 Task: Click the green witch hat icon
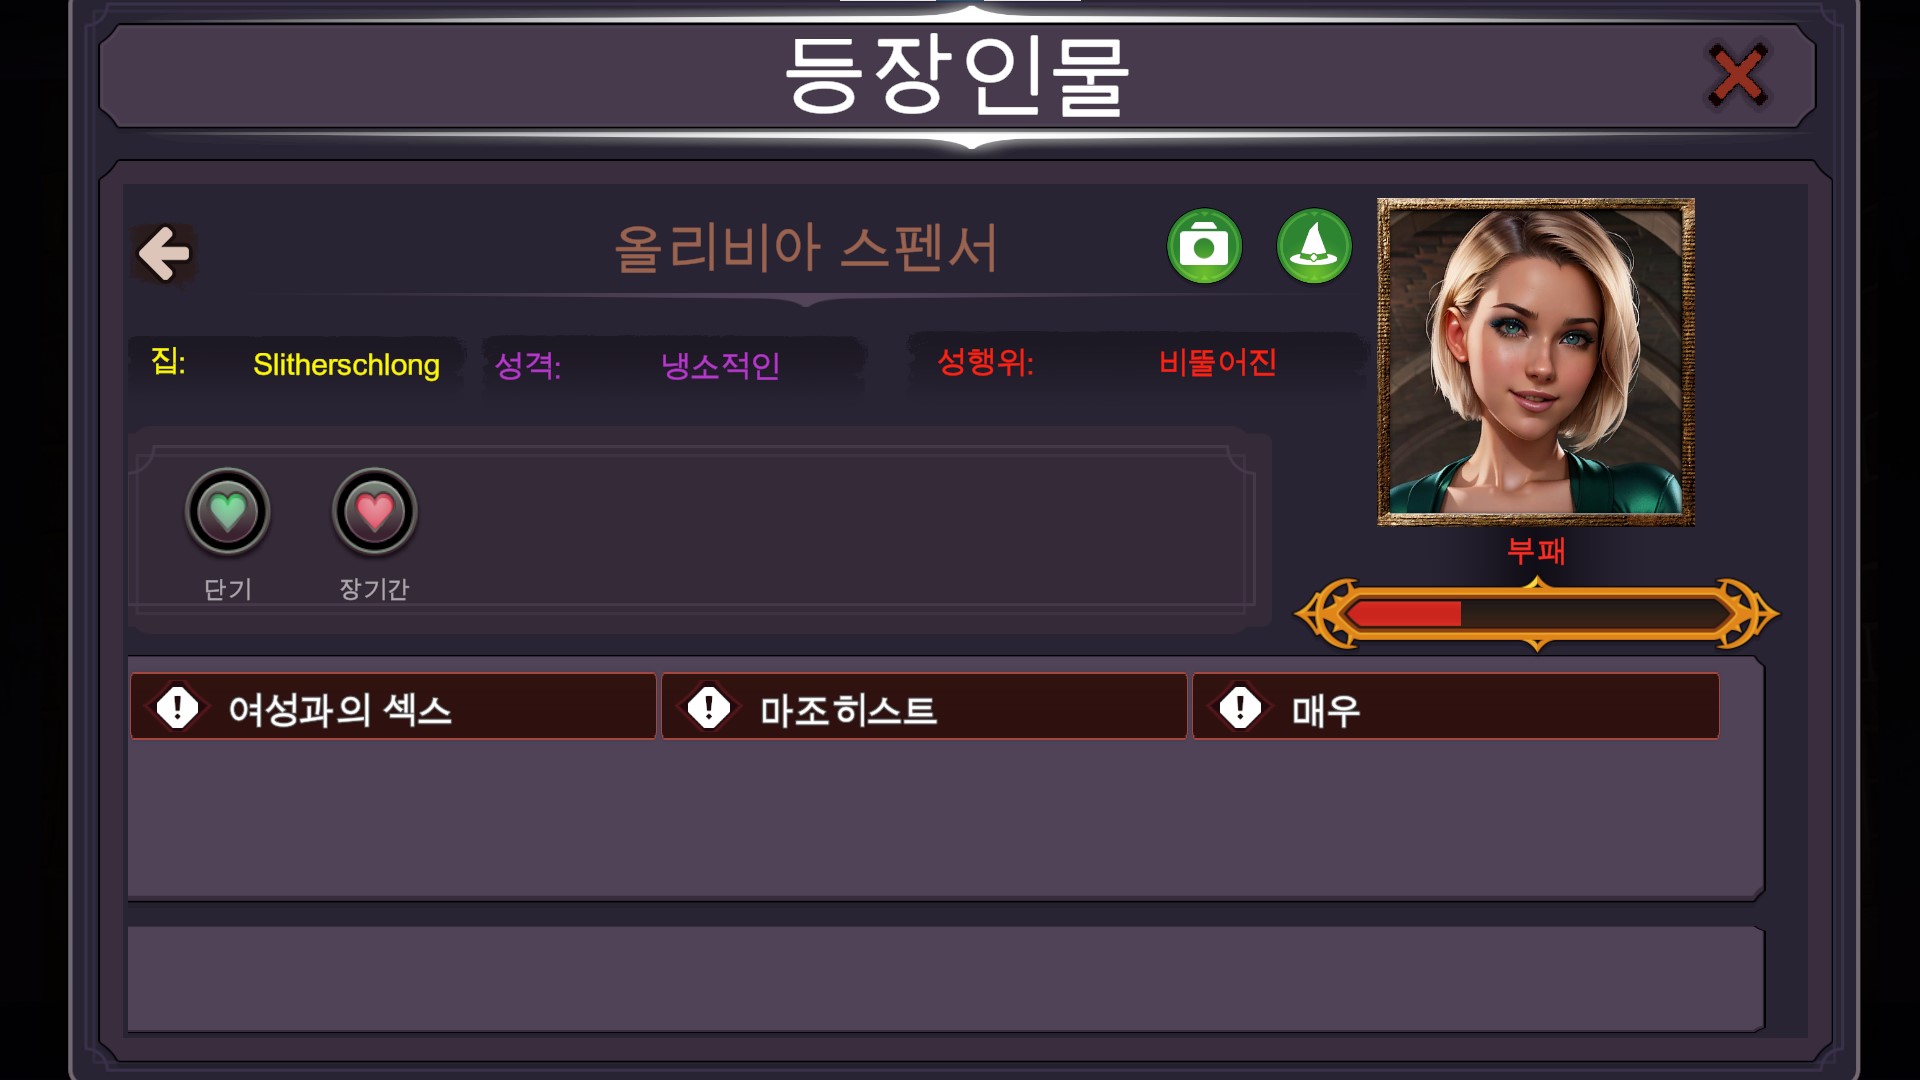(1314, 246)
